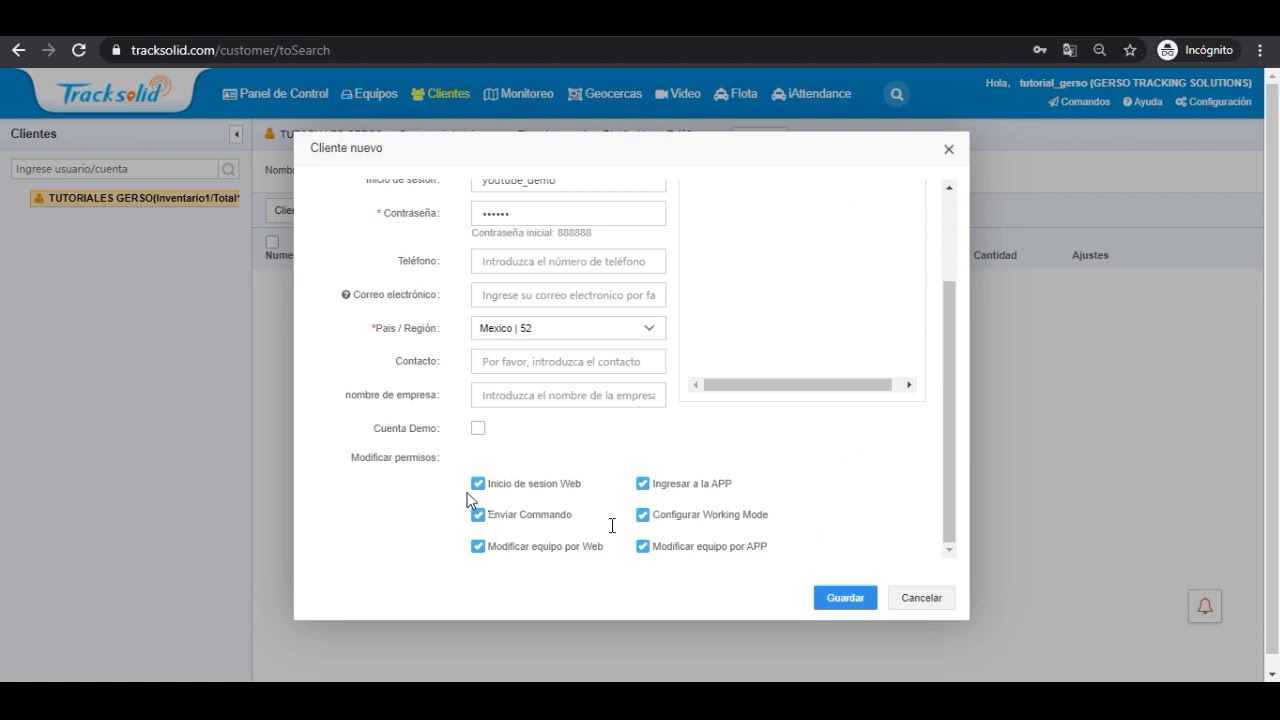
Task: Click the search icon beside Ingrese usuario/cuenta
Action: click(229, 169)
